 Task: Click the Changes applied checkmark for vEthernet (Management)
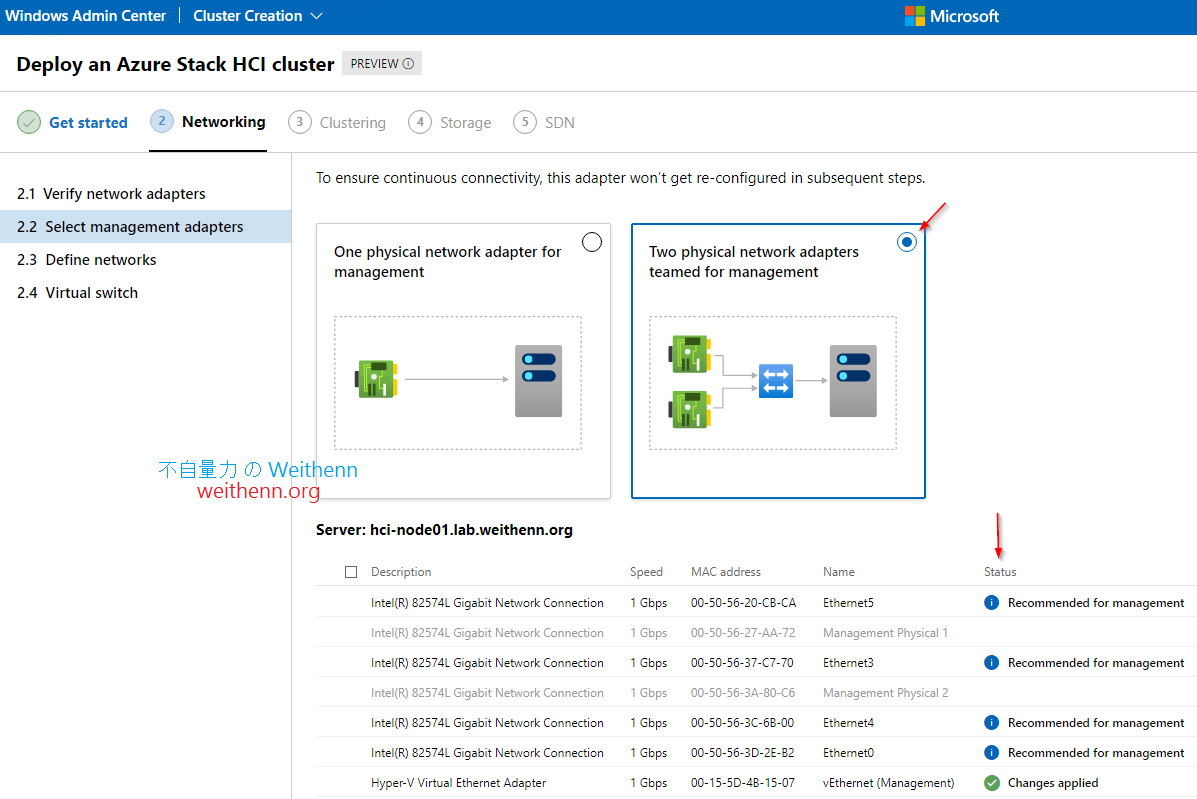pos(991,782)
